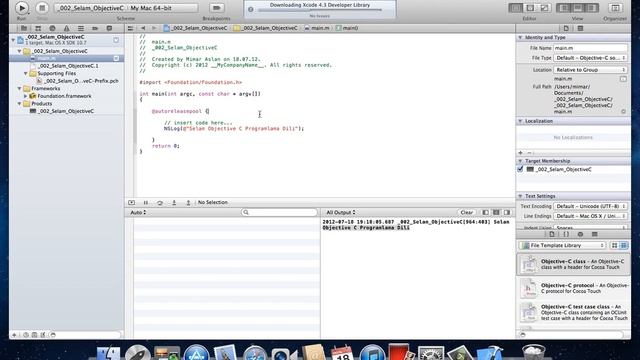Stop the running task with Stop button
The height and width of the screenshot is (360, 640).
pos(42,8)
